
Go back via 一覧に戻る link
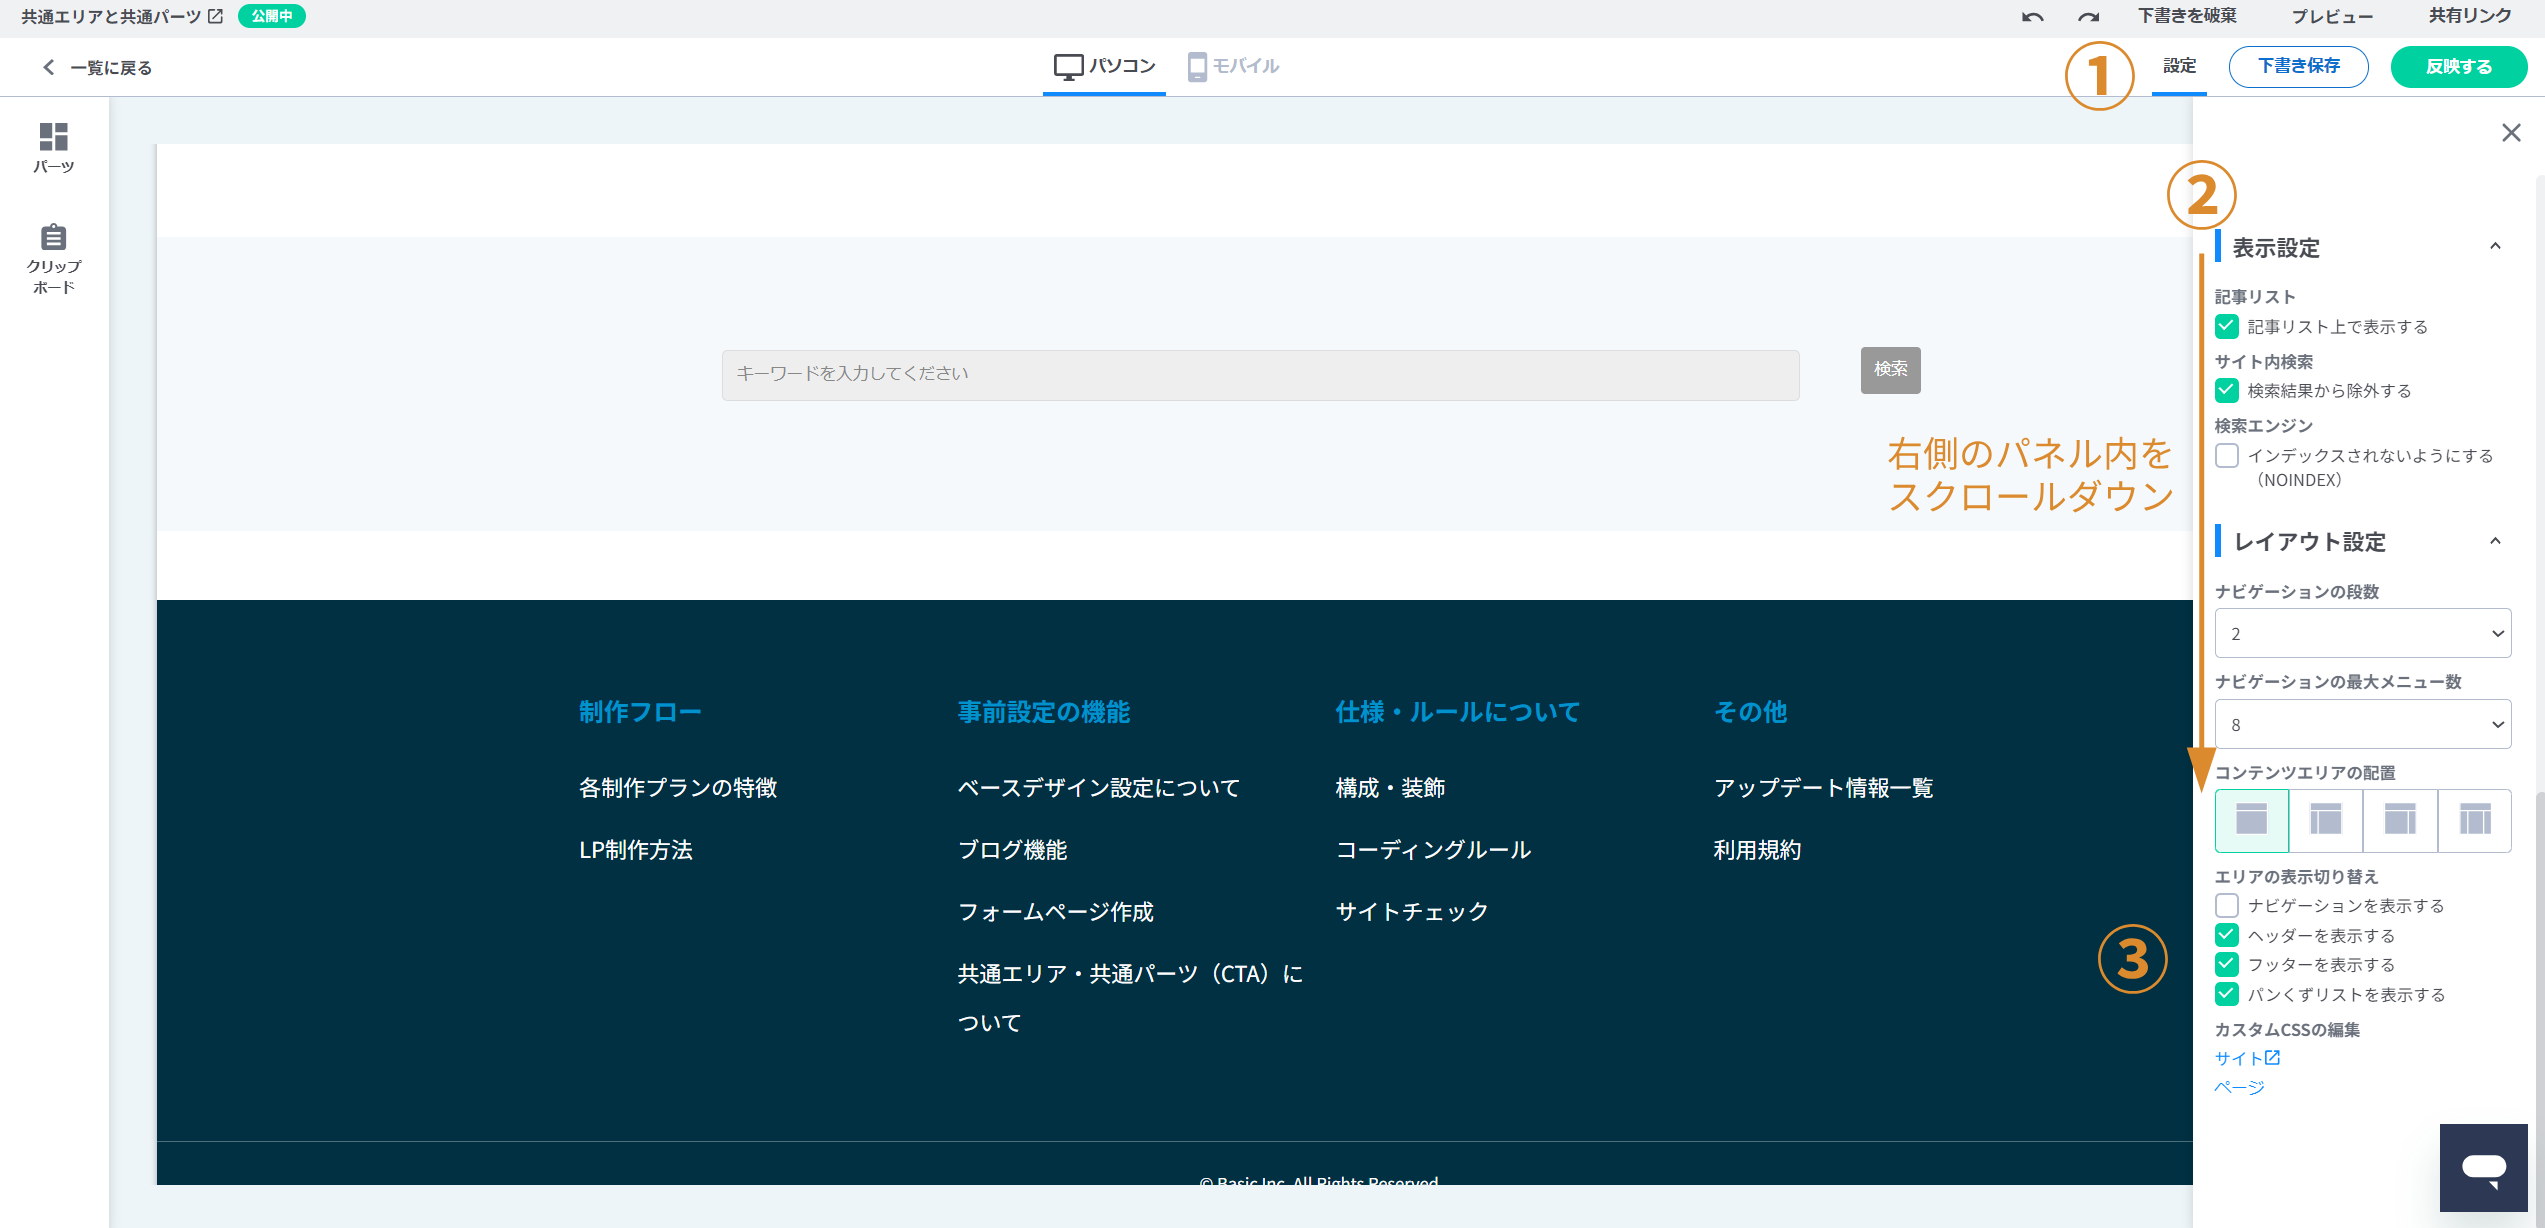coord(111,68)
